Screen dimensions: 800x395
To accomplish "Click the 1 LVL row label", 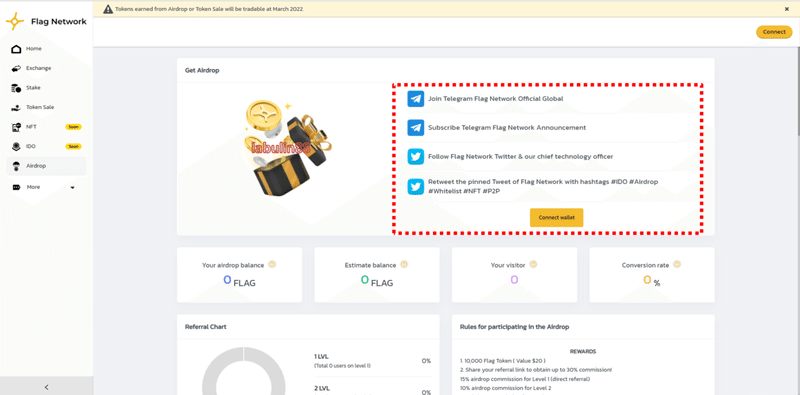I will coord(321,357).
